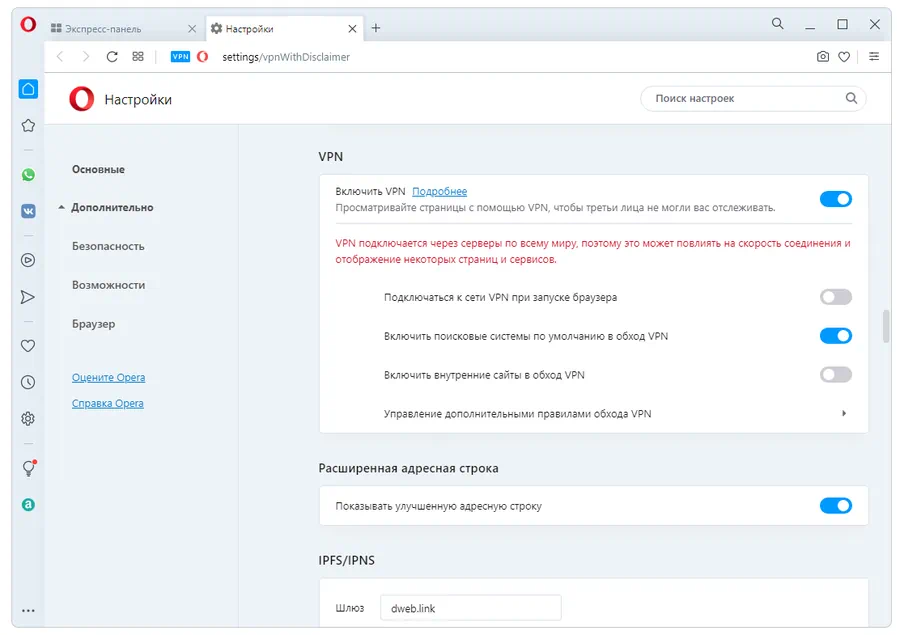Open sidebar setup via the three dots

28,610
